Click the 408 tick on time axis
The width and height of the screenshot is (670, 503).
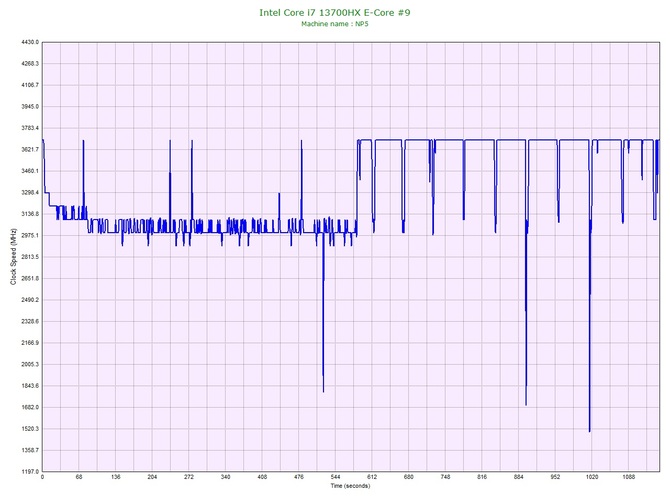tap(262, 477)
